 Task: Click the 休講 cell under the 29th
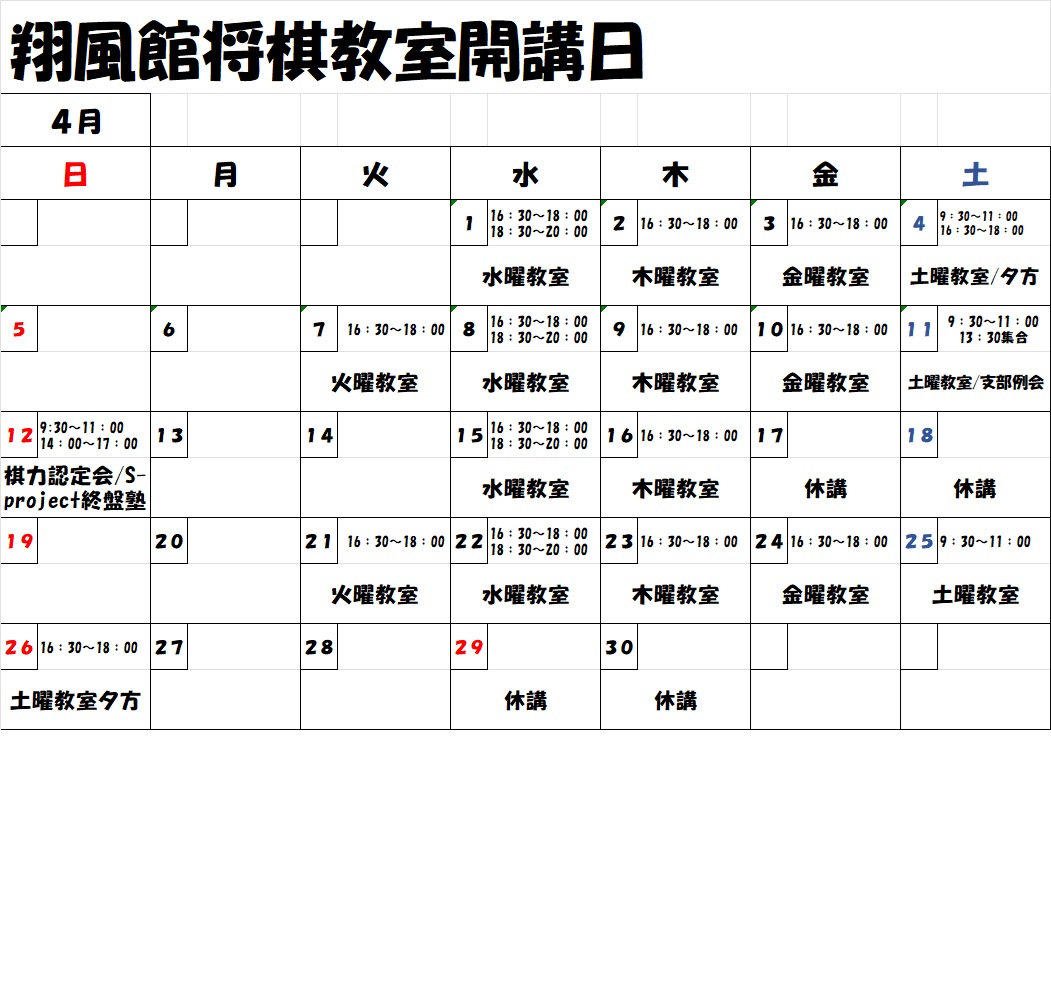(x=525, y=701)
